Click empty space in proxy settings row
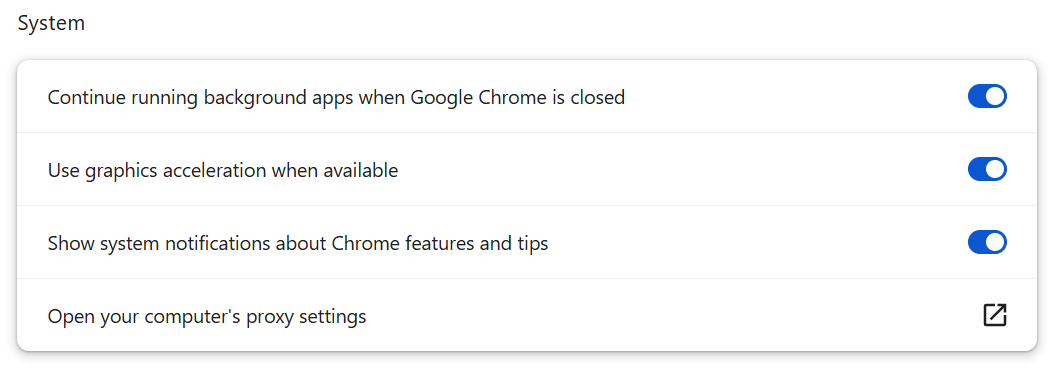 click(x=672, y=315)
